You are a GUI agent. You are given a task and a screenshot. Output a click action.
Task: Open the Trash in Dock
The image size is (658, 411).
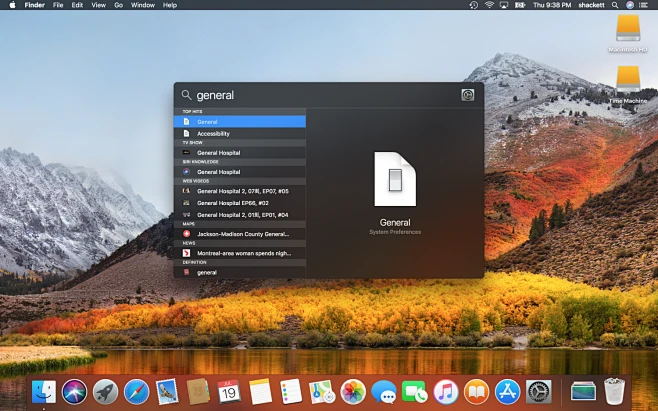click(x=614, y=392)
